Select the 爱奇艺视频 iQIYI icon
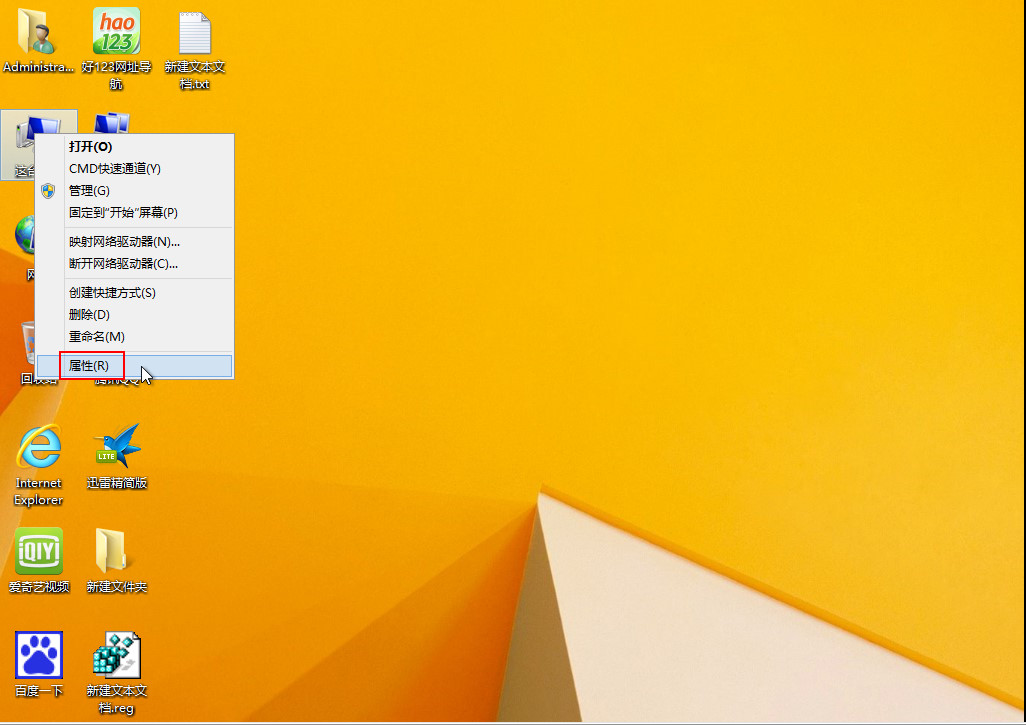Viewport: 1026px width, 725px height. 38,551
